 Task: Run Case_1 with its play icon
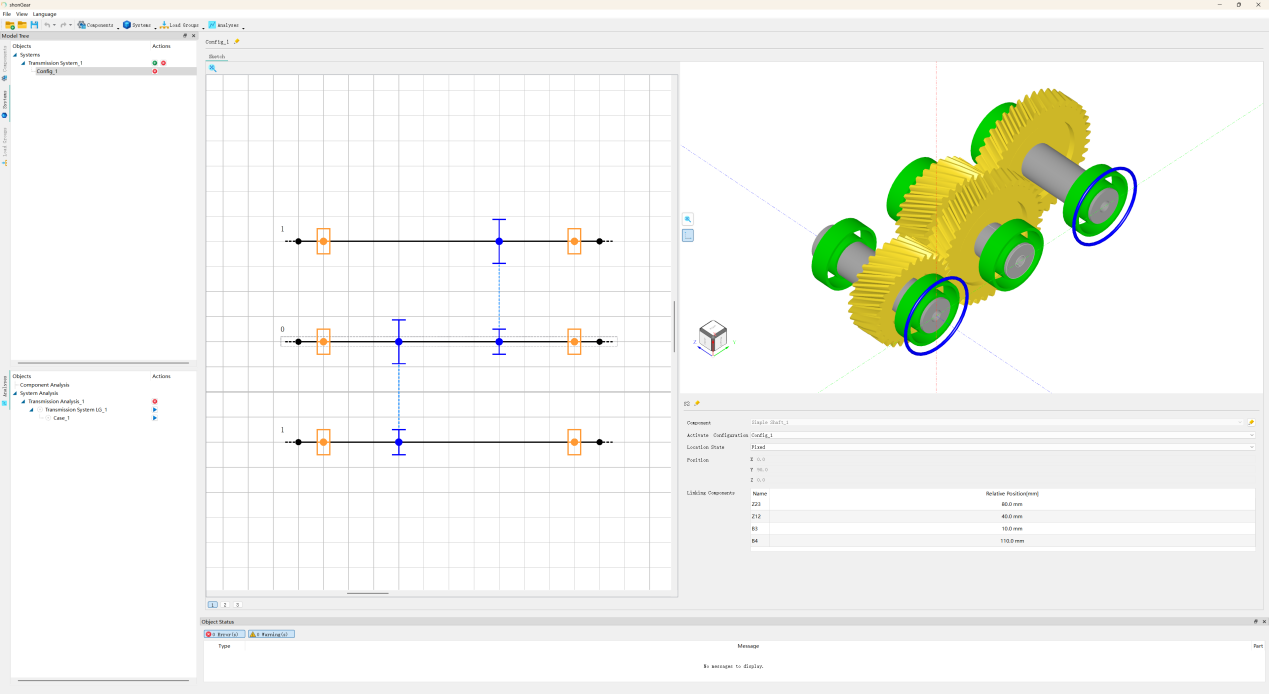tap(155, 418)
